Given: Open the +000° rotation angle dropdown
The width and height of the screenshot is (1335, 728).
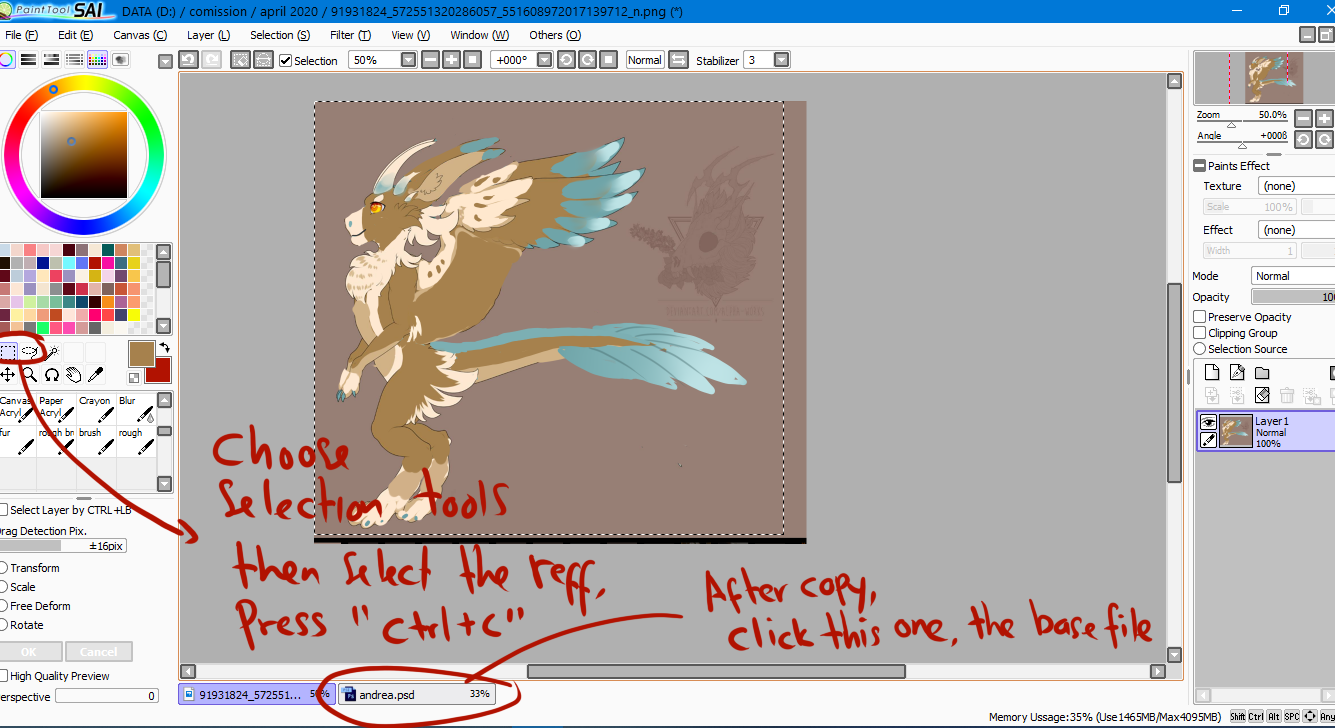Looking at the screenshot, I should pyautogui.click(x=544, y=60).
